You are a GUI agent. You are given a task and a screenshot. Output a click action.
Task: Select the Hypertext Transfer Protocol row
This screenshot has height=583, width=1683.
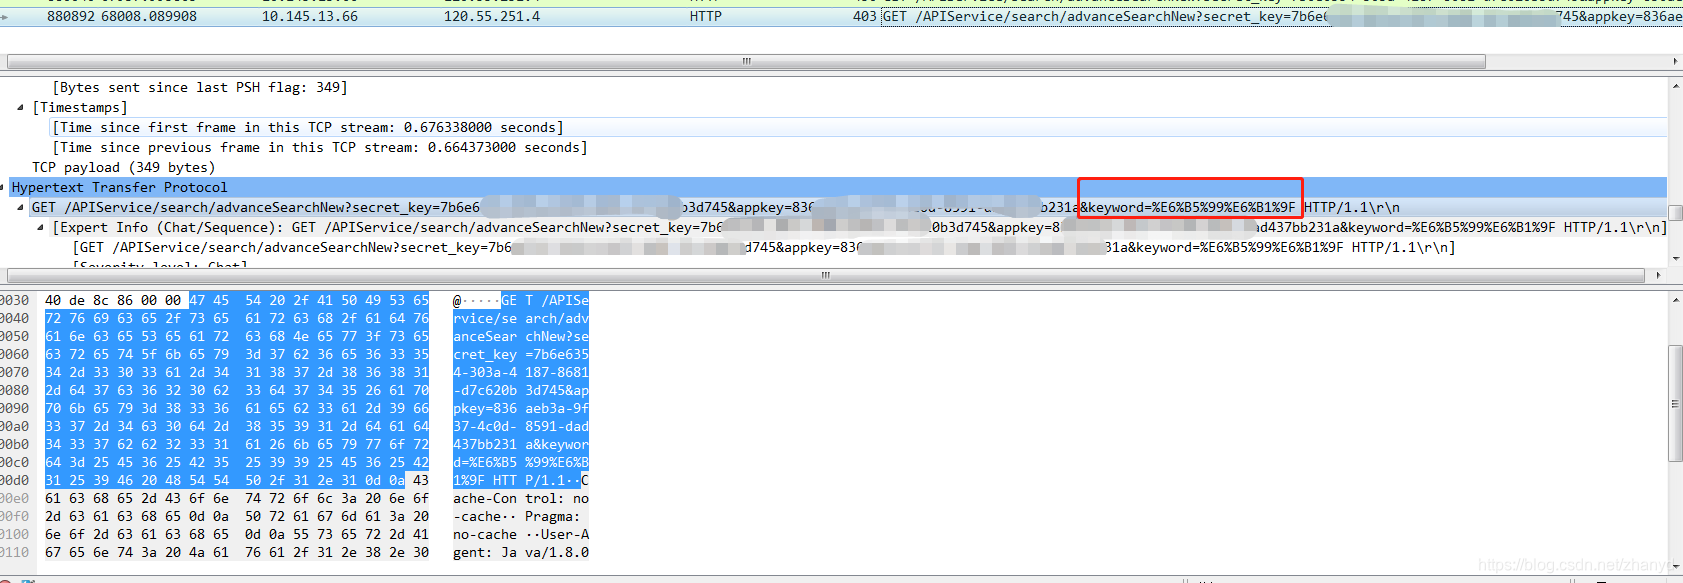tap(838, 187)
